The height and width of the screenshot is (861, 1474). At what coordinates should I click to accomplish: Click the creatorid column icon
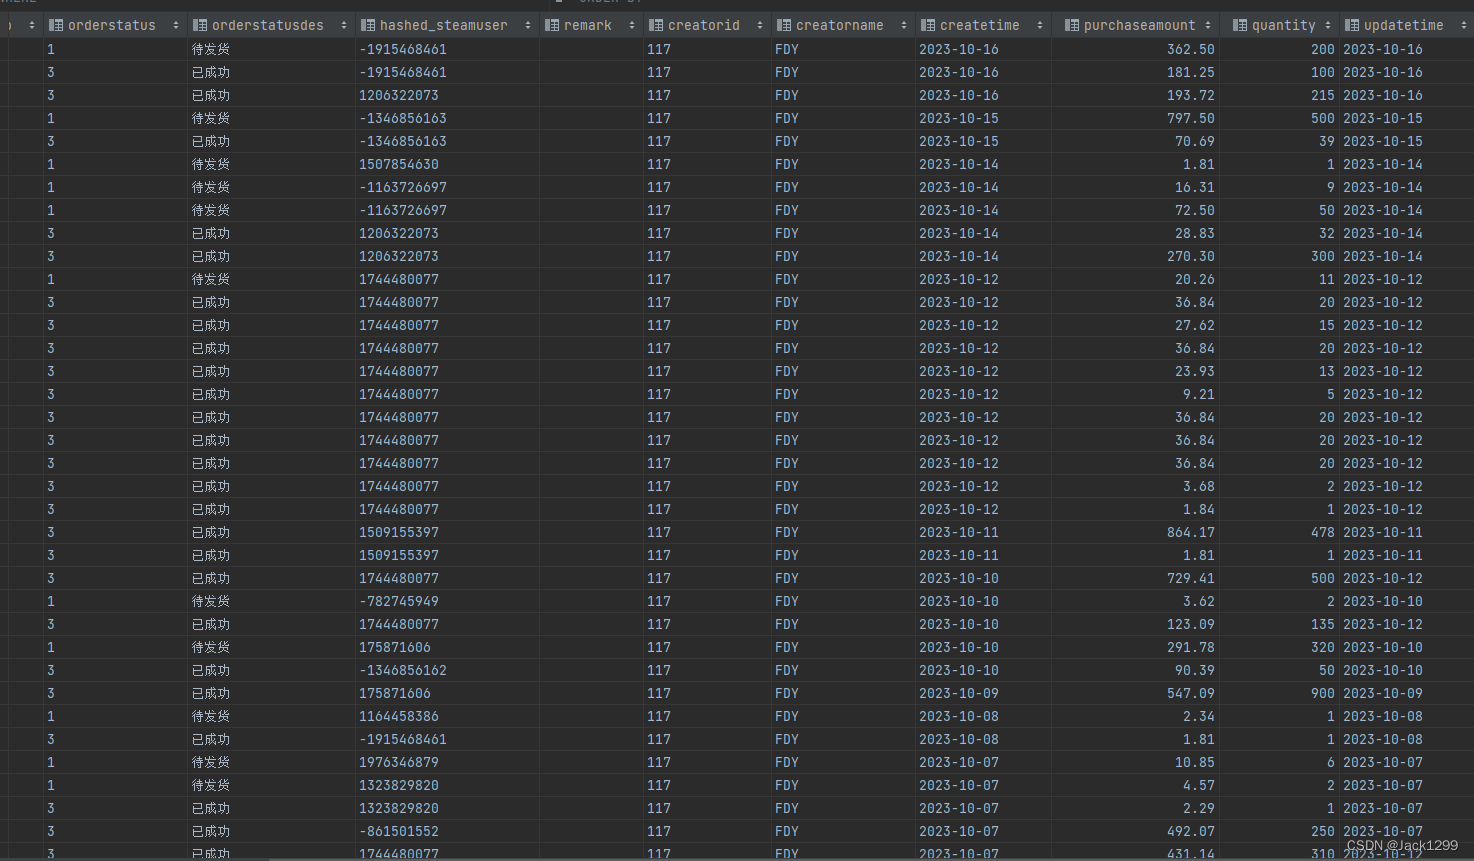pyautogui.click(x=656, y=25)
